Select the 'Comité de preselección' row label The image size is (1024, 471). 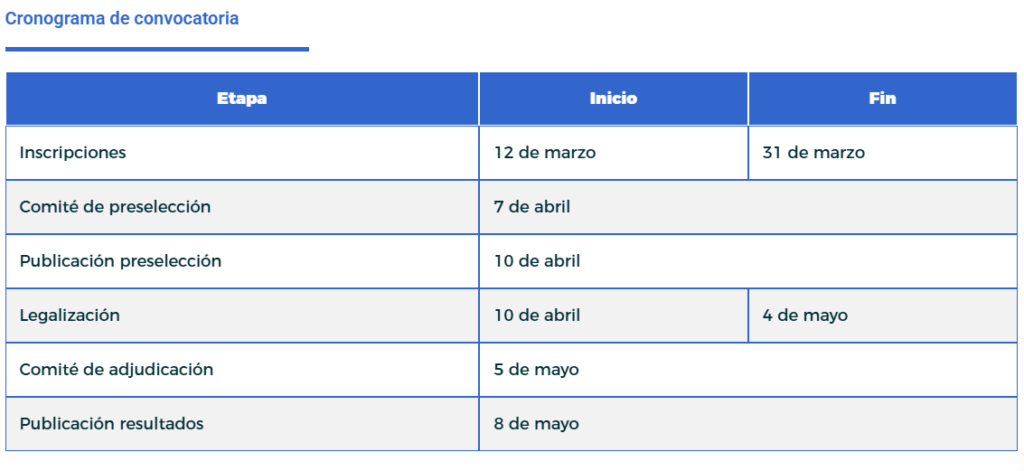point(115,207)
